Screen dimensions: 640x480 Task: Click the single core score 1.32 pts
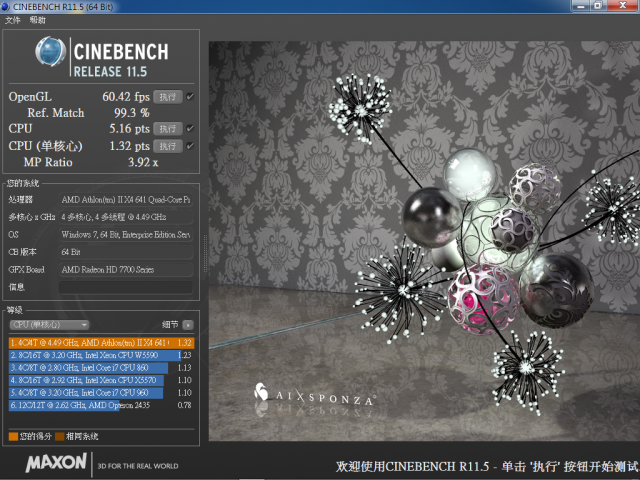129,146
